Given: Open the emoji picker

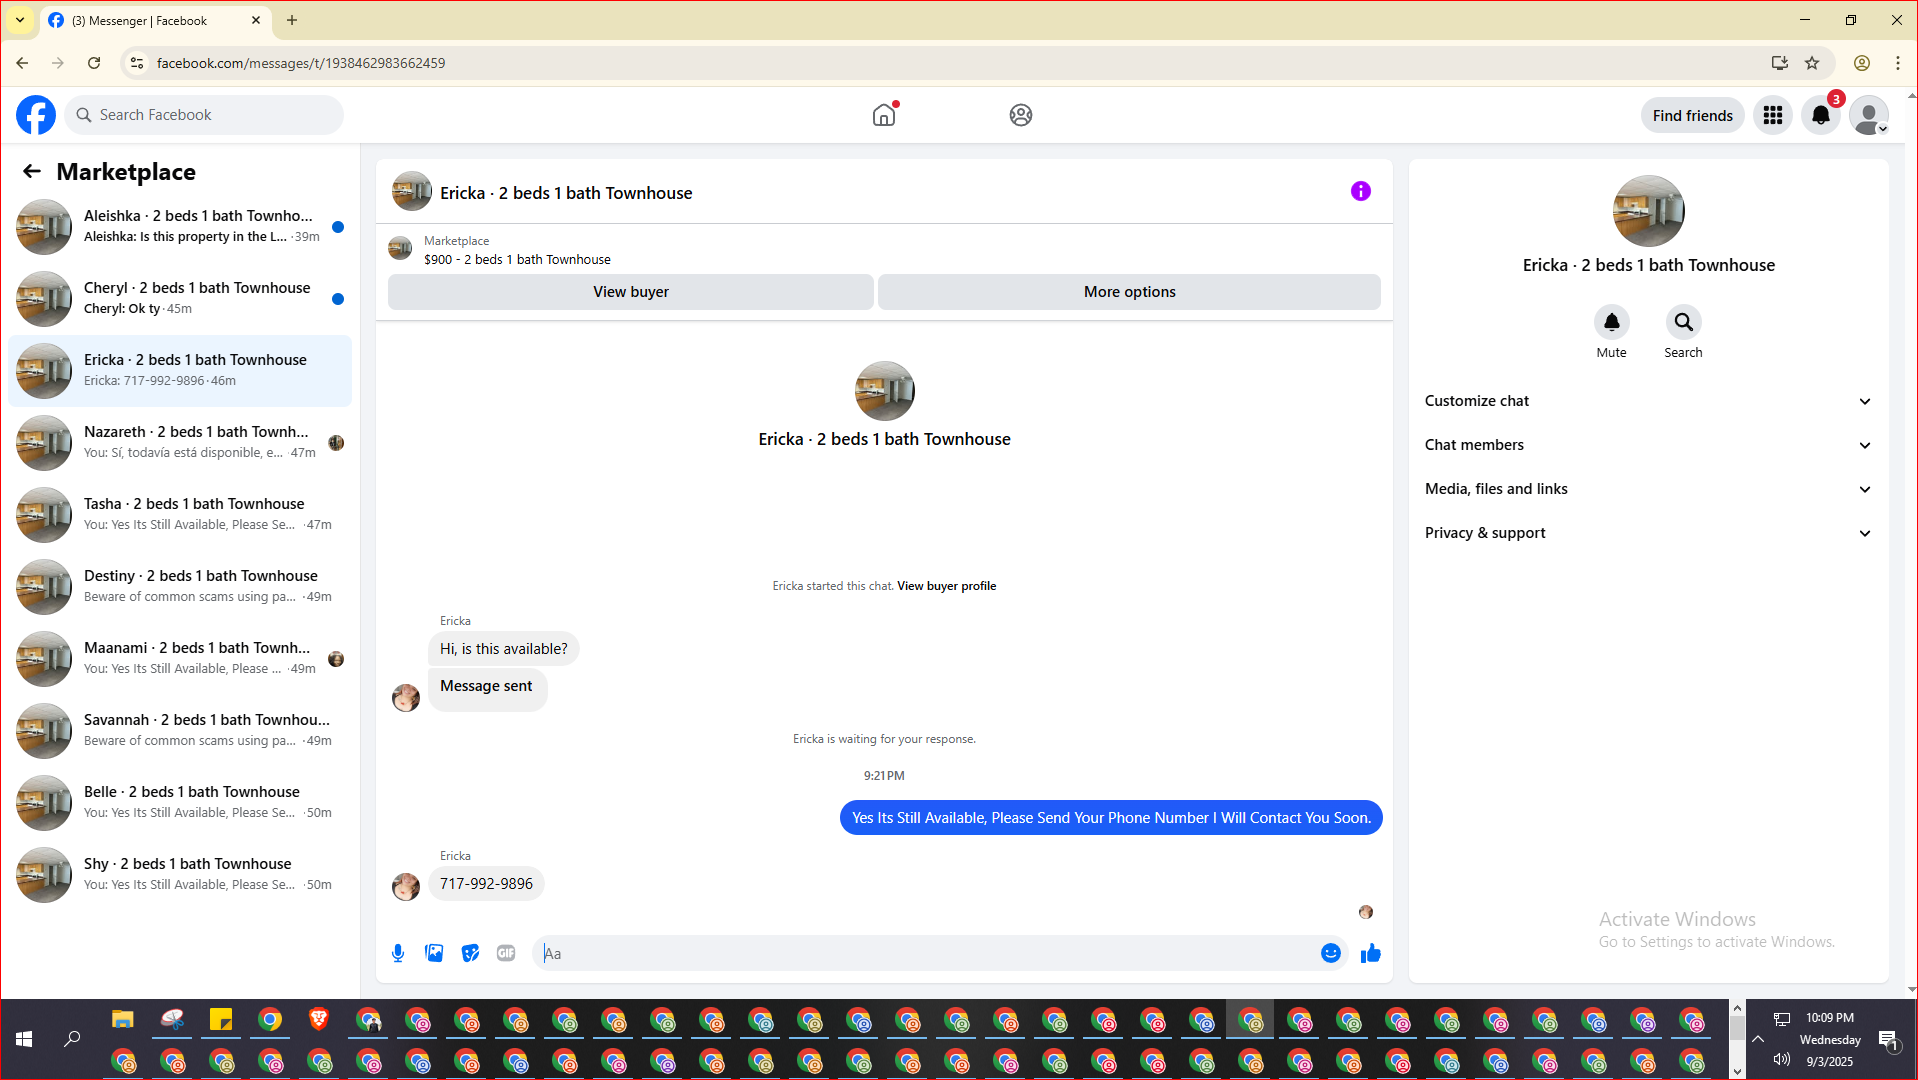Looking at the screenshot, I should click(x=1331, y=953).
